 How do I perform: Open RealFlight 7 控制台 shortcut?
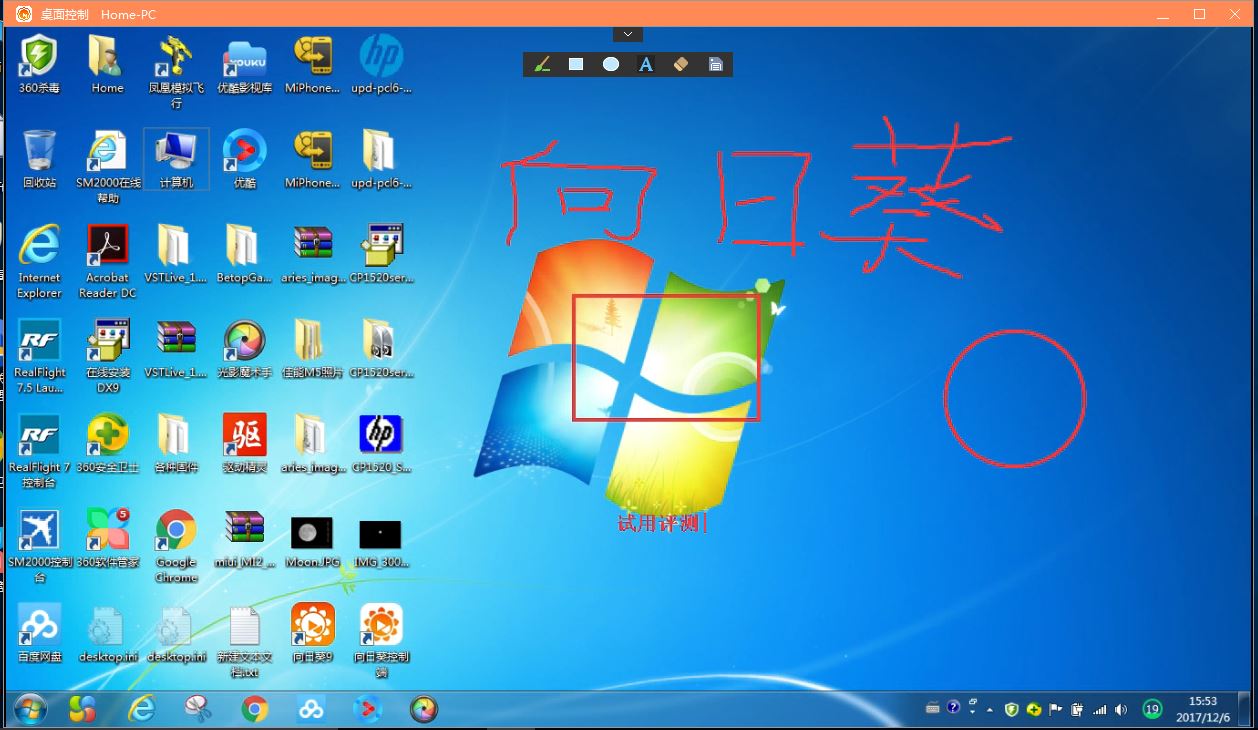coord(39,452)
